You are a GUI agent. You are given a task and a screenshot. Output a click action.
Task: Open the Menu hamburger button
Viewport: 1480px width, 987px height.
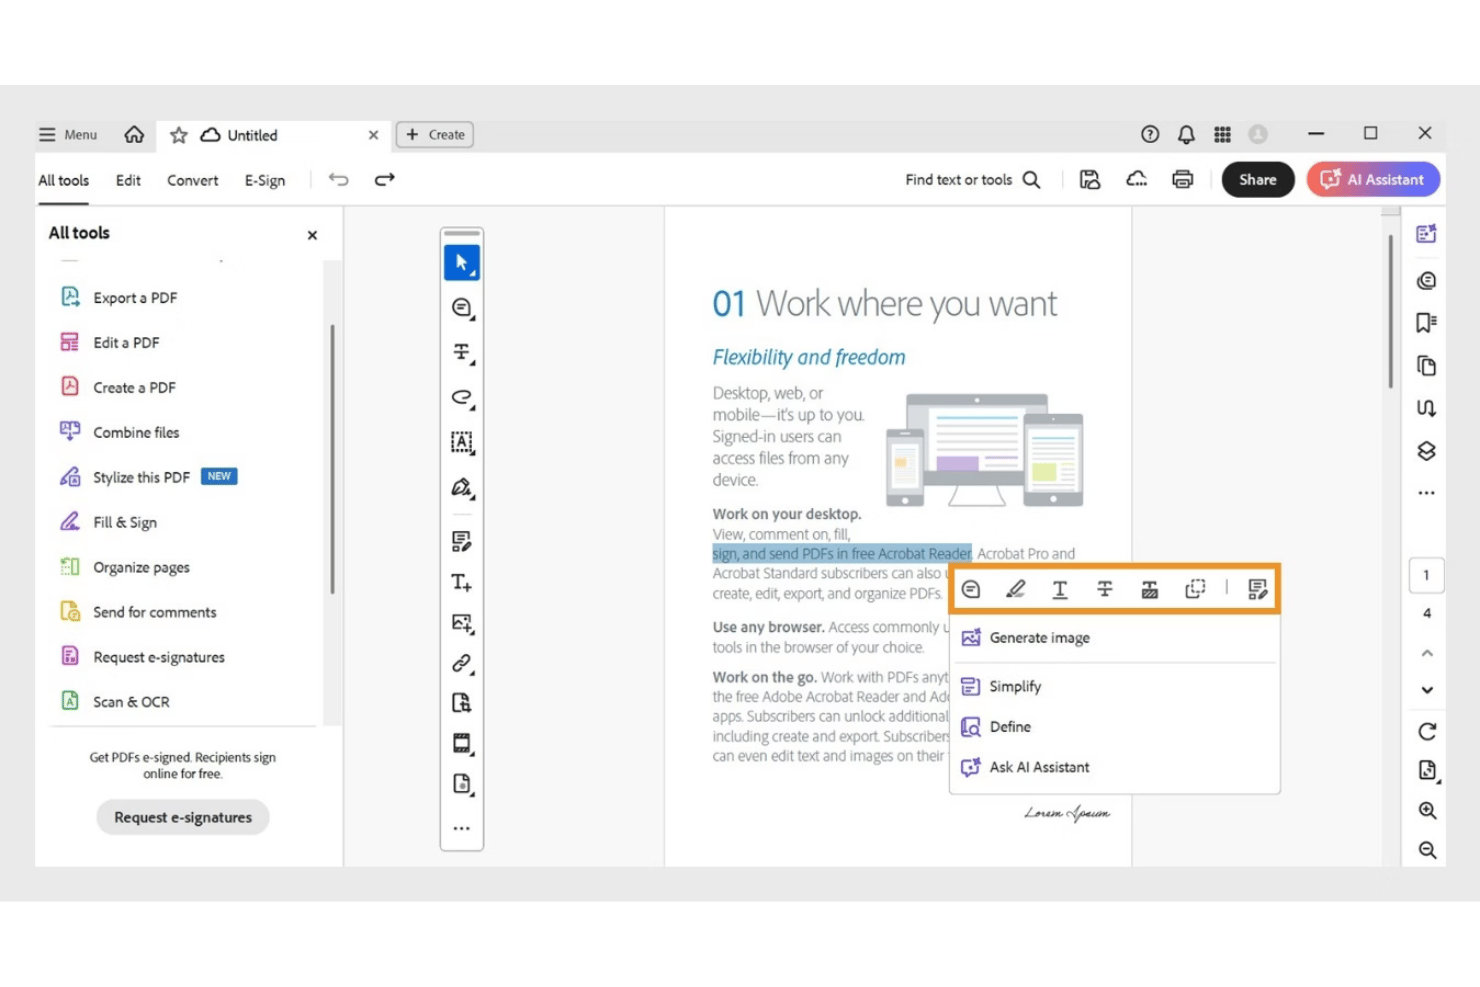tap(68, 134)
